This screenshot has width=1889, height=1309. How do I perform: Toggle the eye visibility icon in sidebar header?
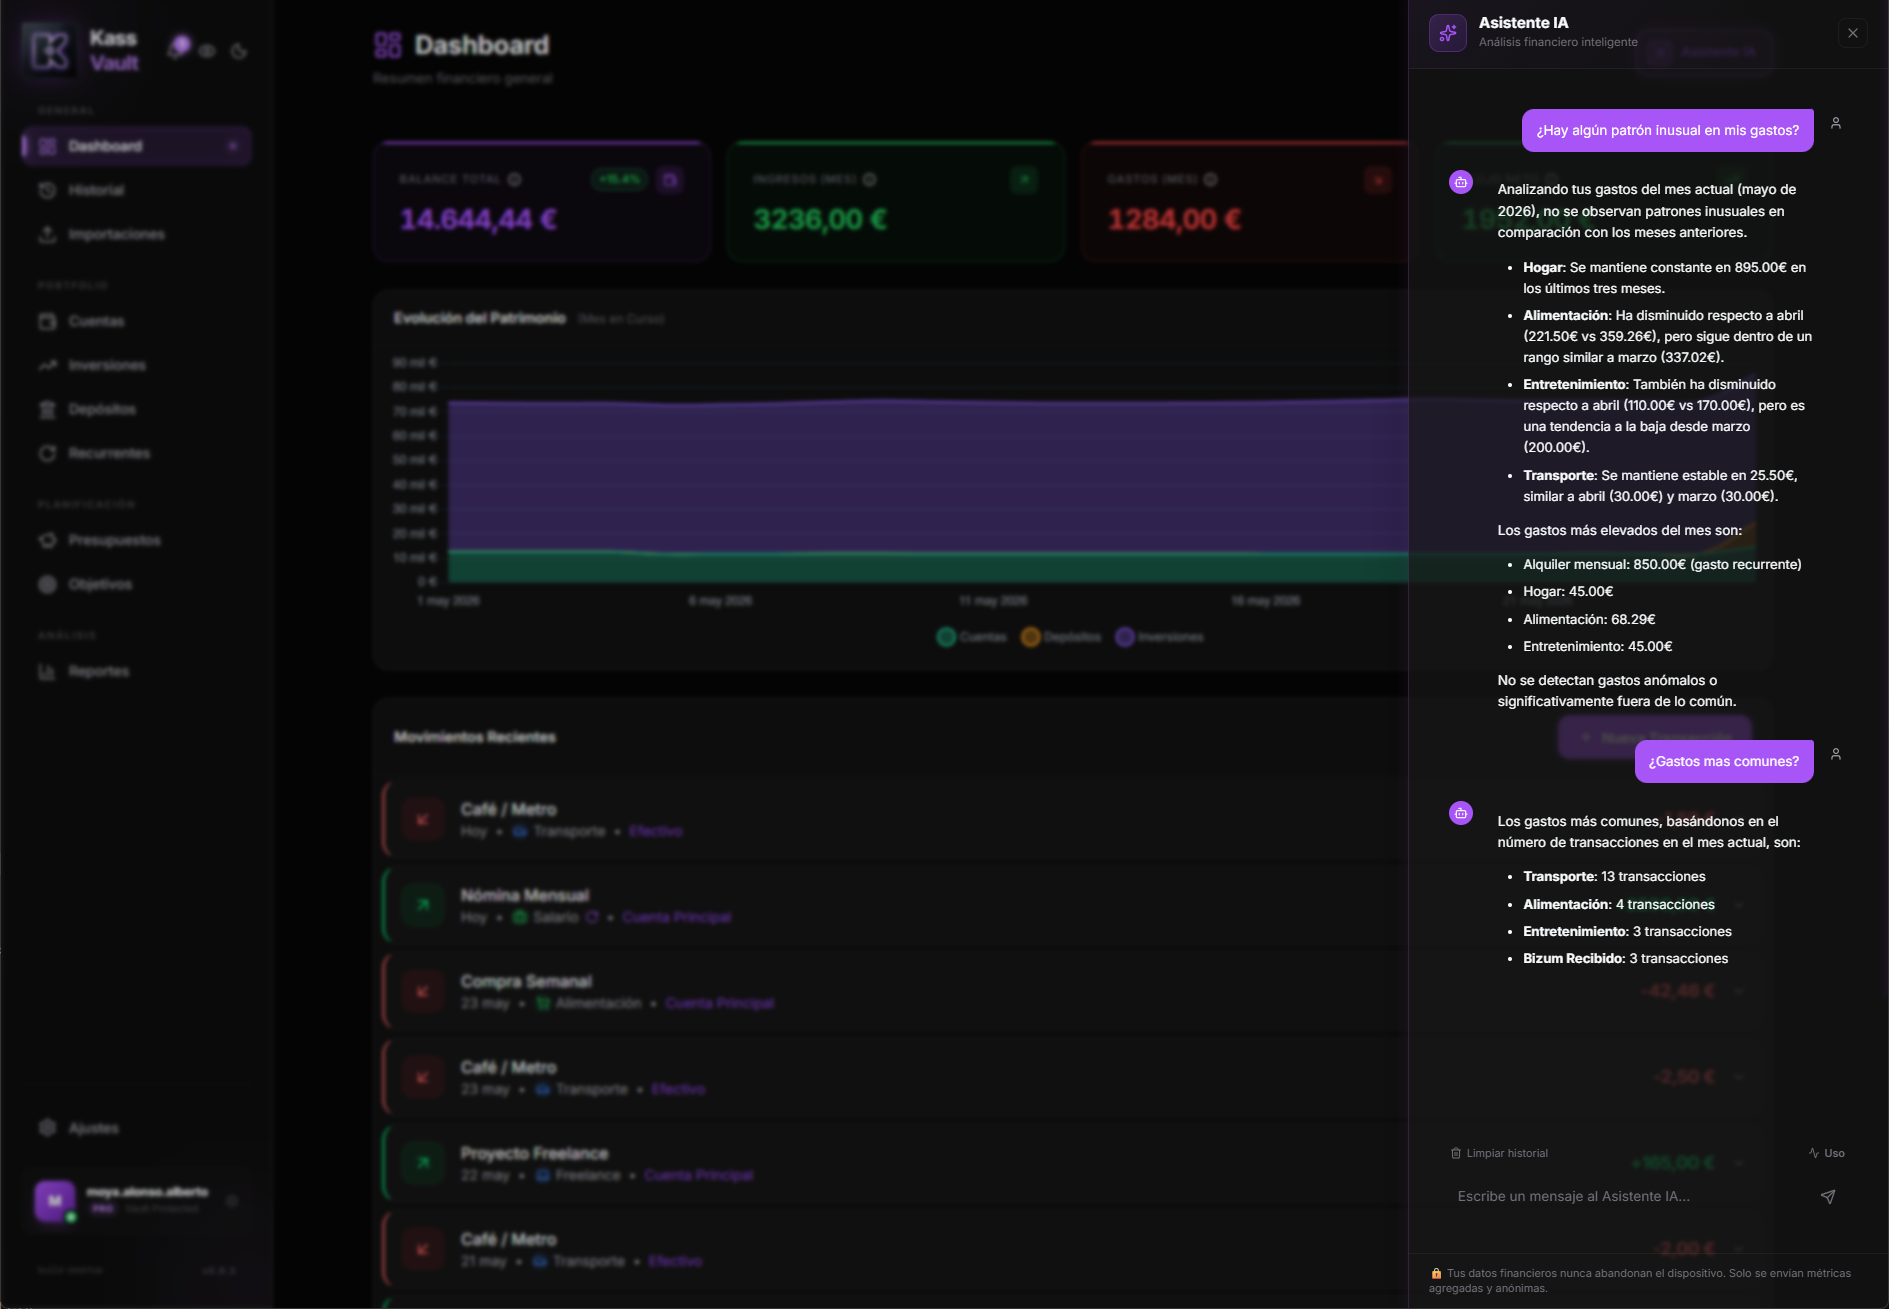click(207, 51)
